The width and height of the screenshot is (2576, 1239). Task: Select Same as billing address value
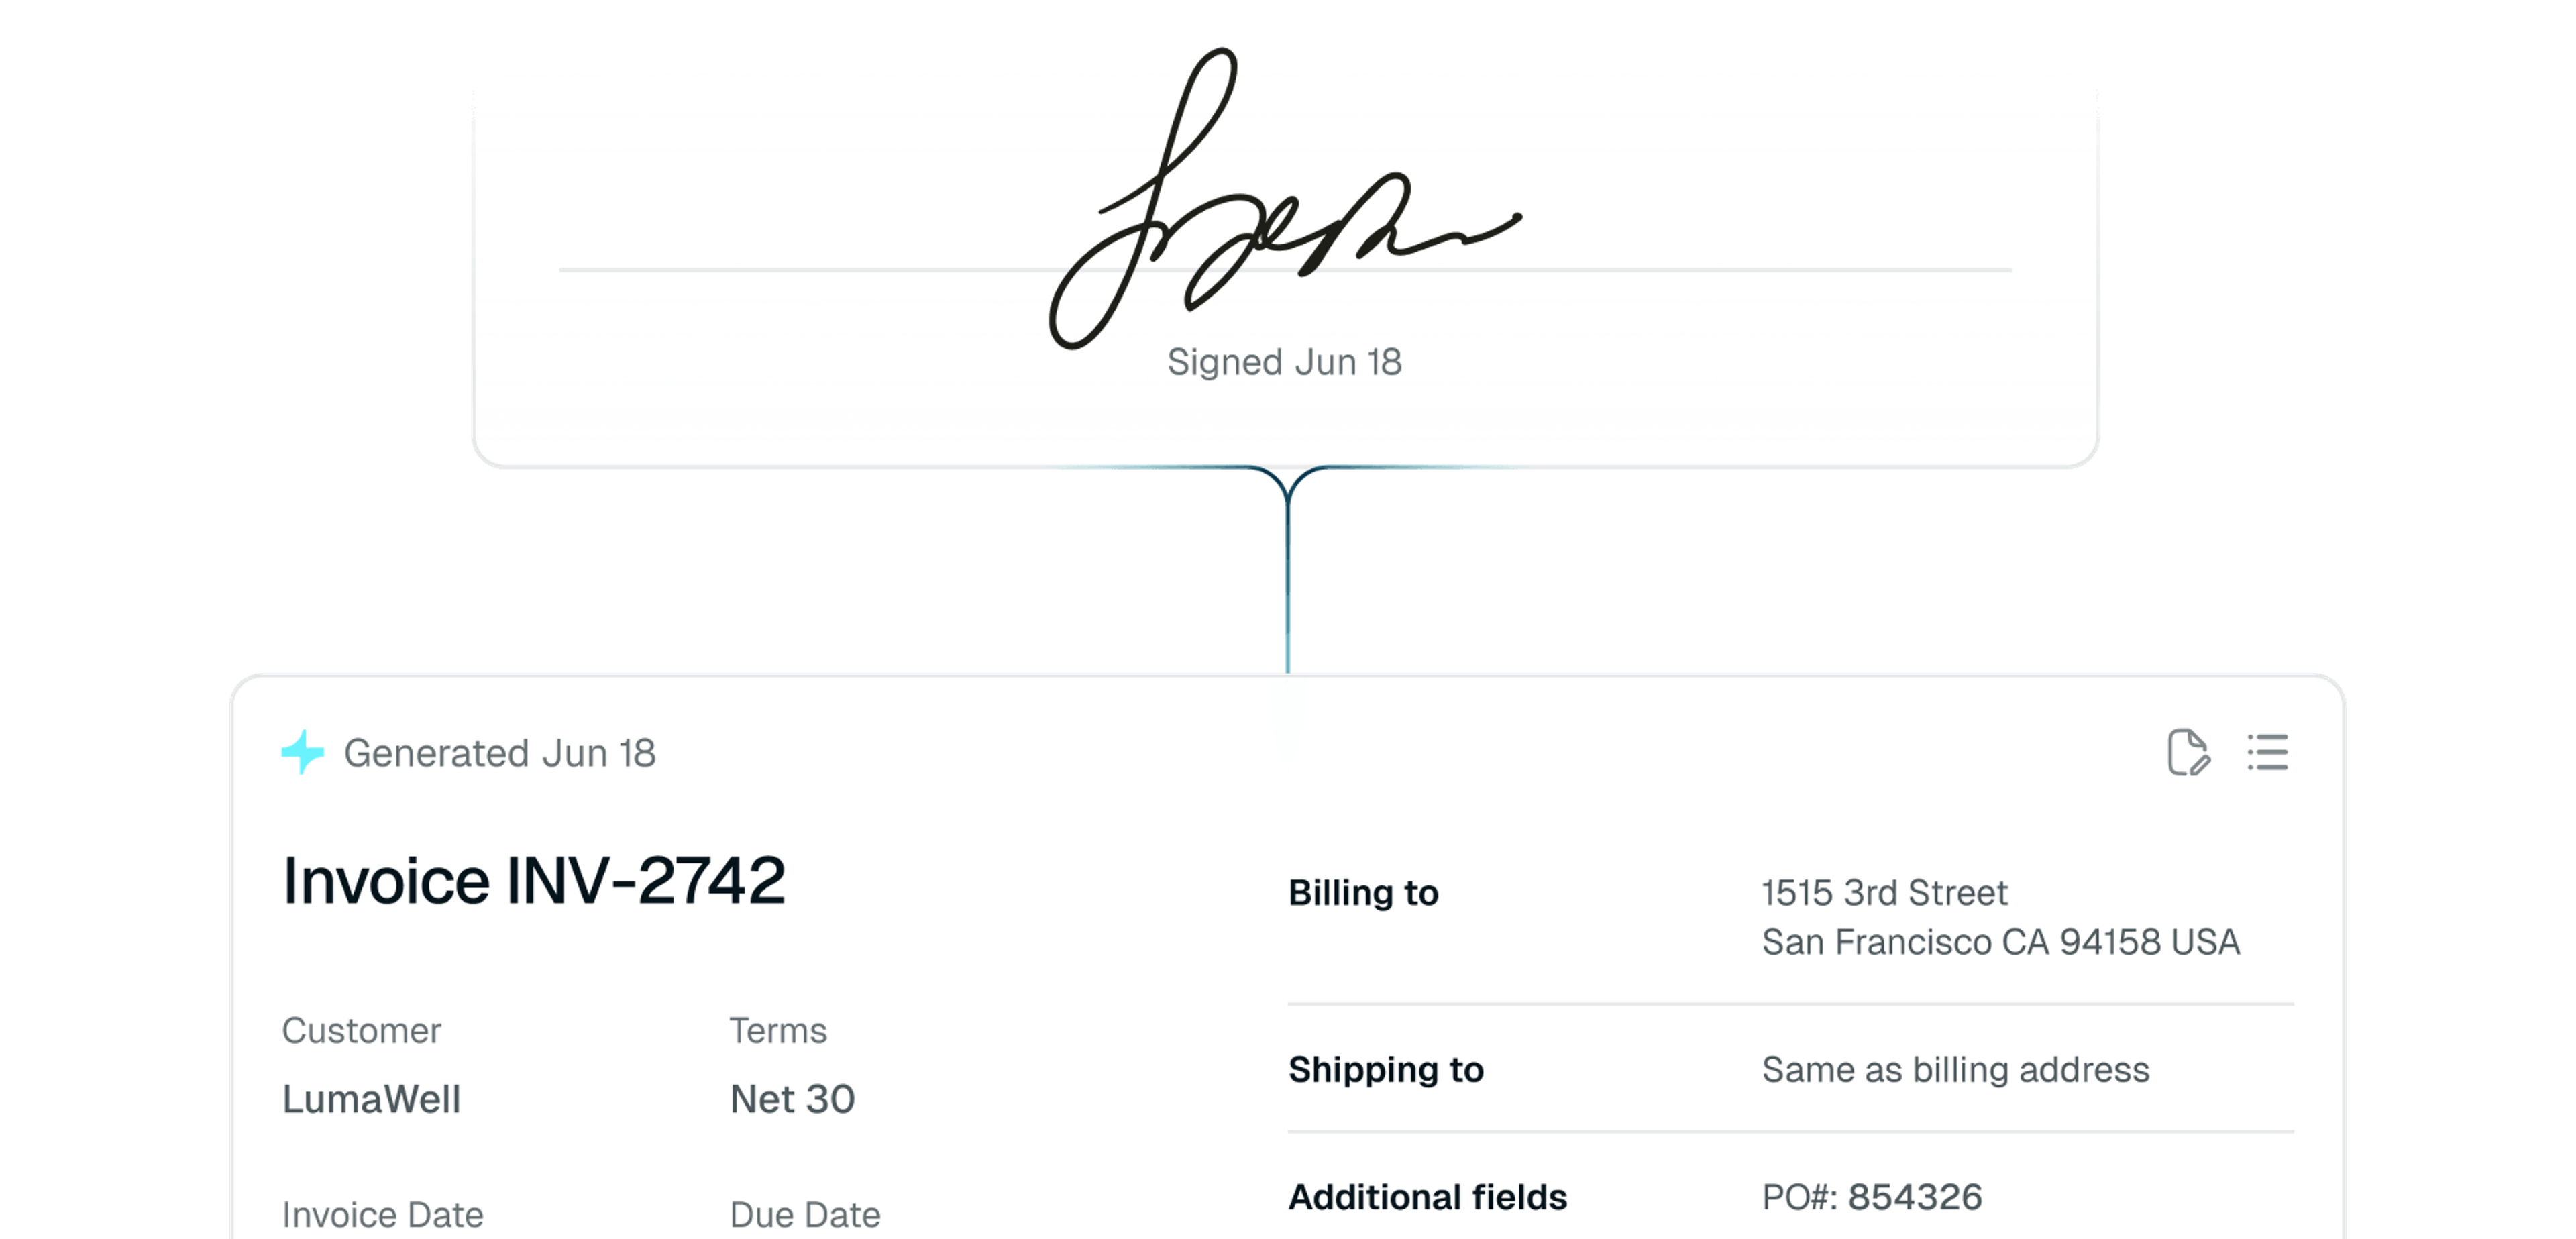(x=1955, y=1070)
